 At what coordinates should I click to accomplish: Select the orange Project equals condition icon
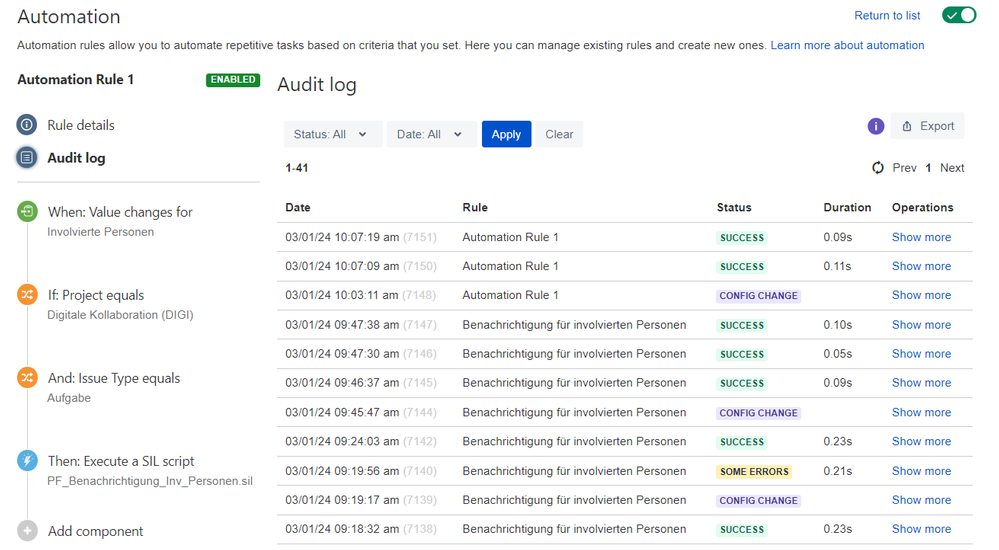[x=27, y=294]
